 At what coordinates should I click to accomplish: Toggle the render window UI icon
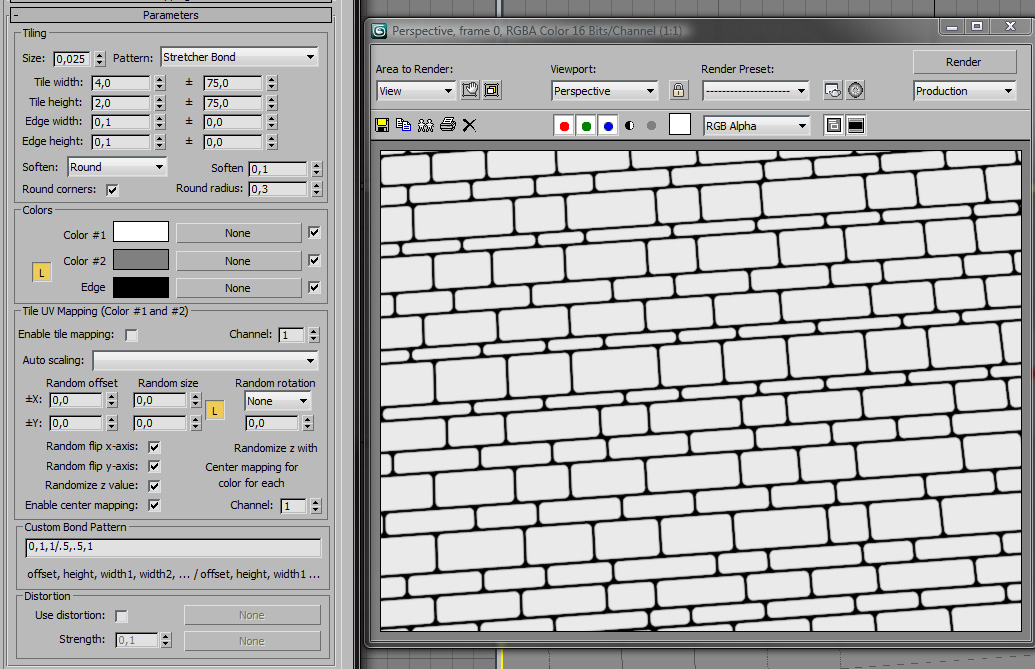point(856,125)
